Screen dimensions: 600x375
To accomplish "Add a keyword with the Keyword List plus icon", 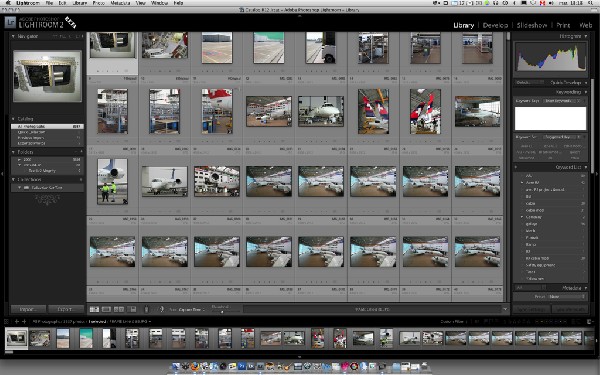I will pyautogui.click(x=516, y=167).
